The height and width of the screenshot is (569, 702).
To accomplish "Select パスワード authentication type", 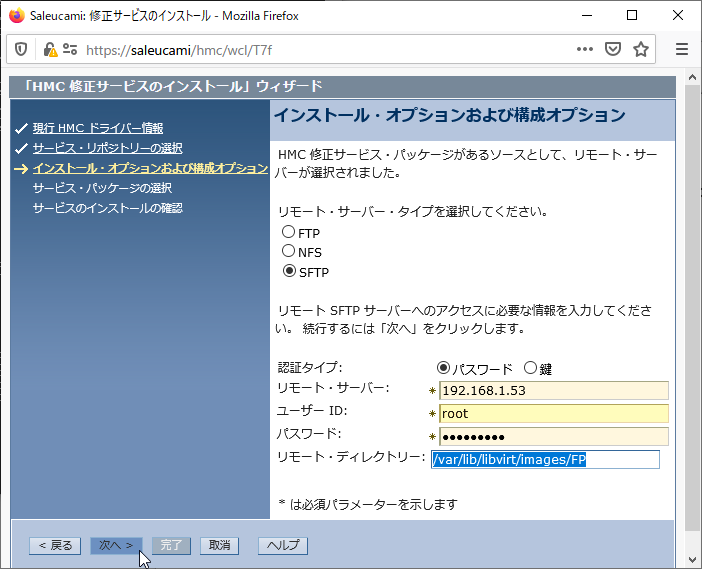I will 444,368.
